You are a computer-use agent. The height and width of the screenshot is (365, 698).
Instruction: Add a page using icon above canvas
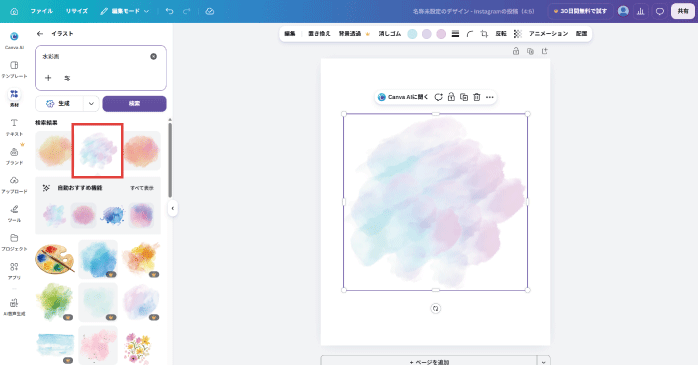coord(544,51)
